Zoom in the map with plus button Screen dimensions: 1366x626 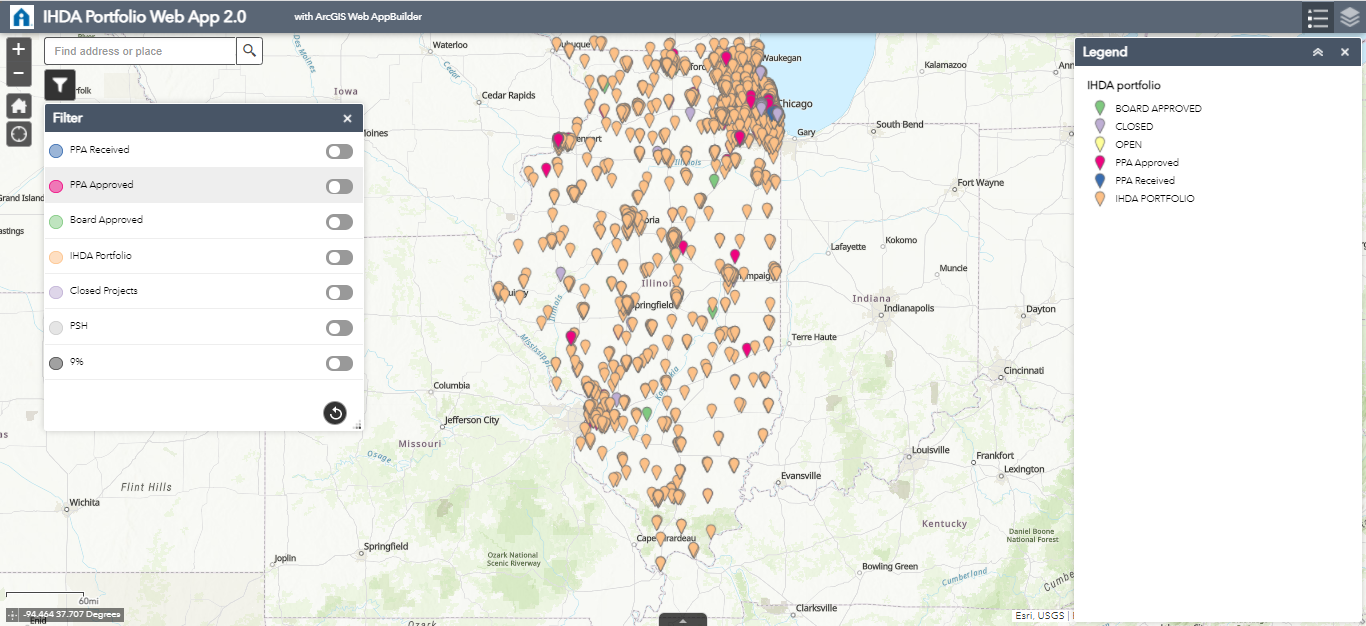(18, 49)
